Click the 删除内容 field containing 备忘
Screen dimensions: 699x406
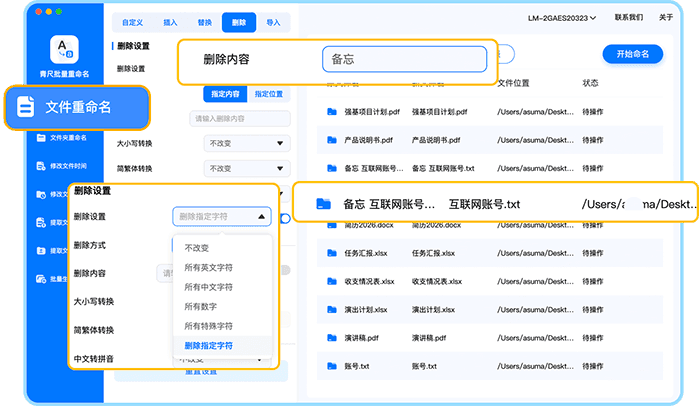coord(403,59)
